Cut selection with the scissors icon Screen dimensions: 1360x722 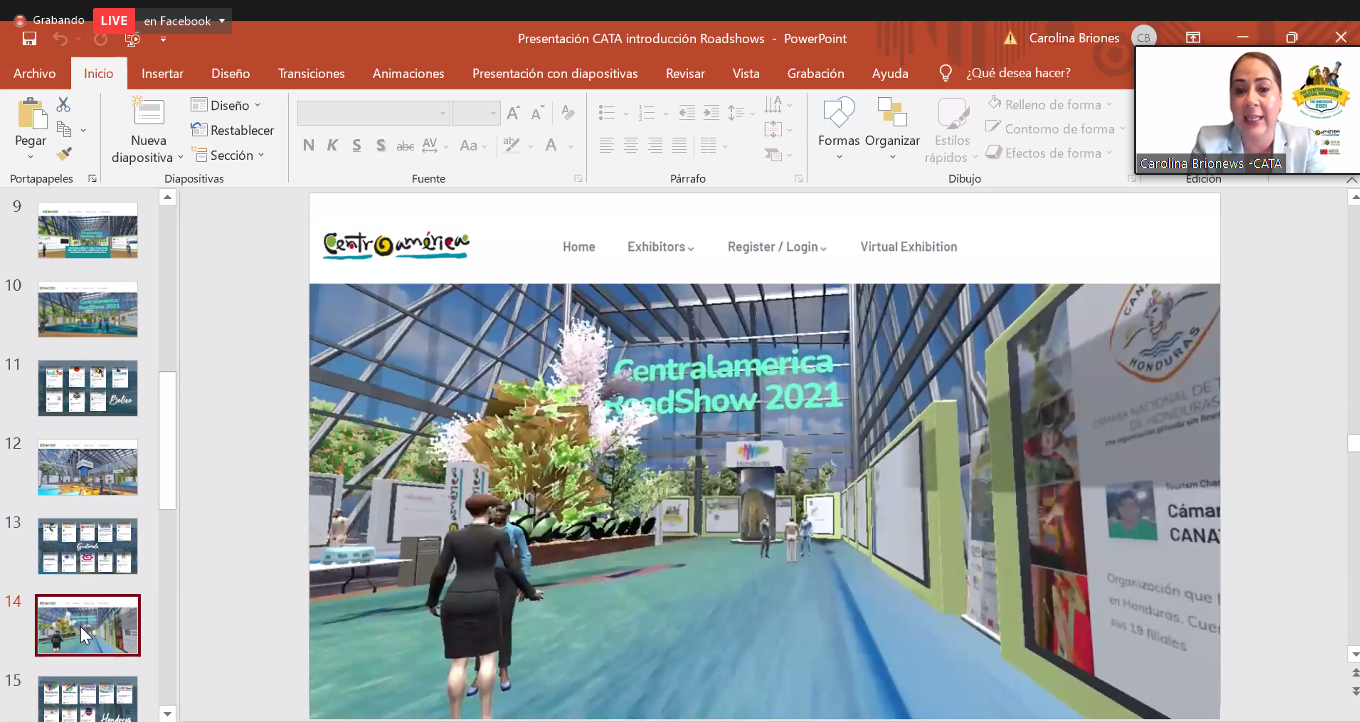tap(64, 104)
